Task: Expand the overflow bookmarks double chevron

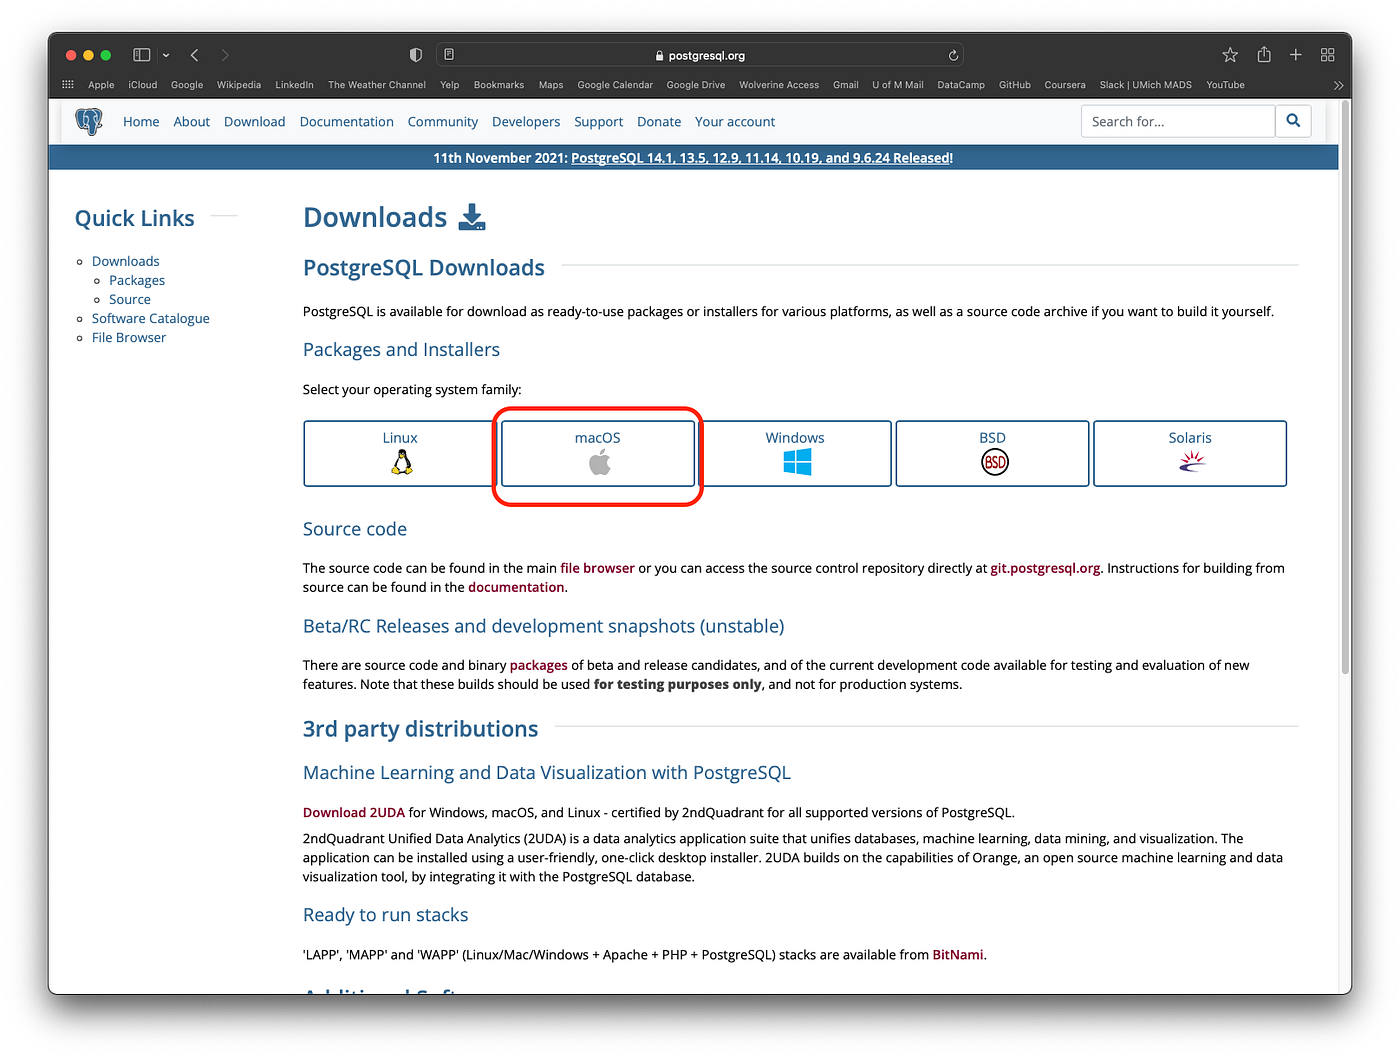Action: 1338,85
